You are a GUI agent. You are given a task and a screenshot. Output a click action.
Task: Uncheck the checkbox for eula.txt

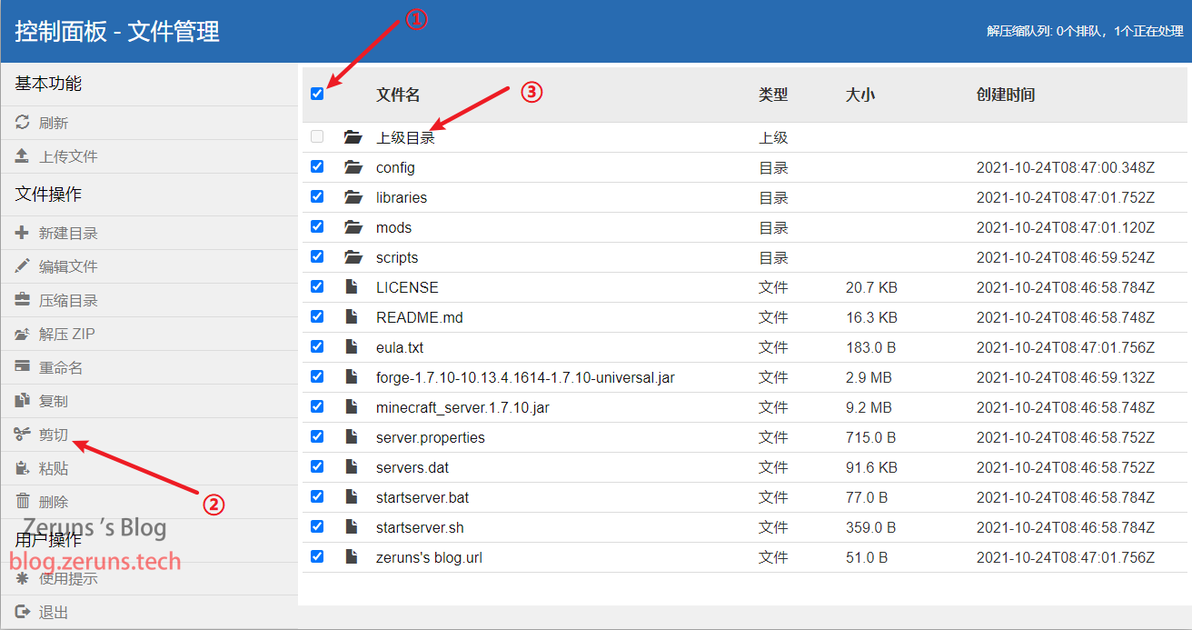[x=317, y=347]
